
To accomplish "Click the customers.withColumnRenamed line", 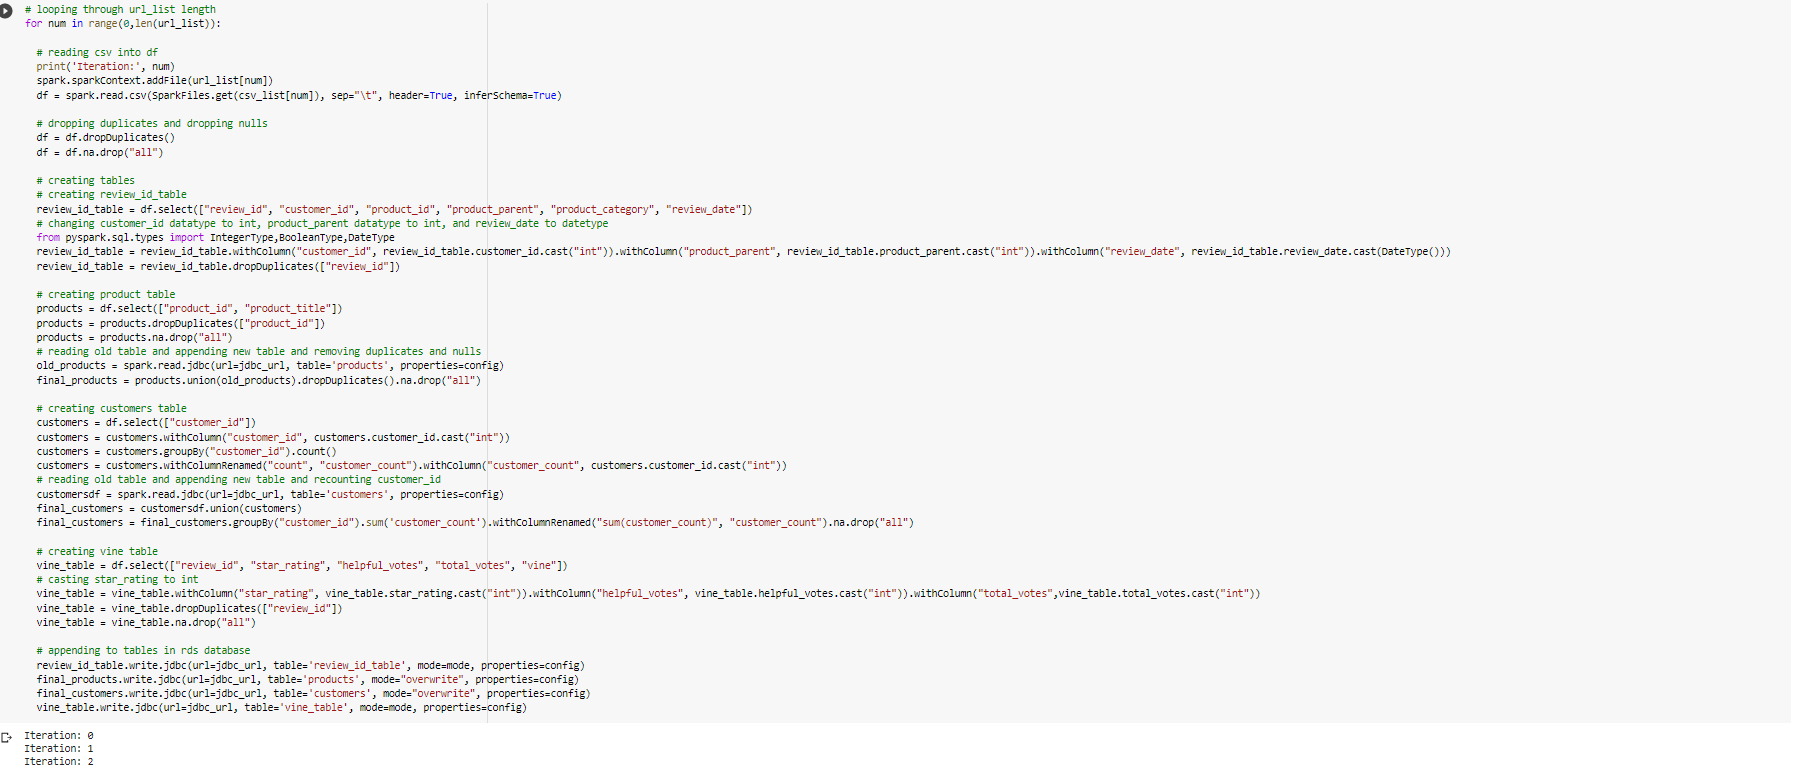I will [x=412, y=466].
